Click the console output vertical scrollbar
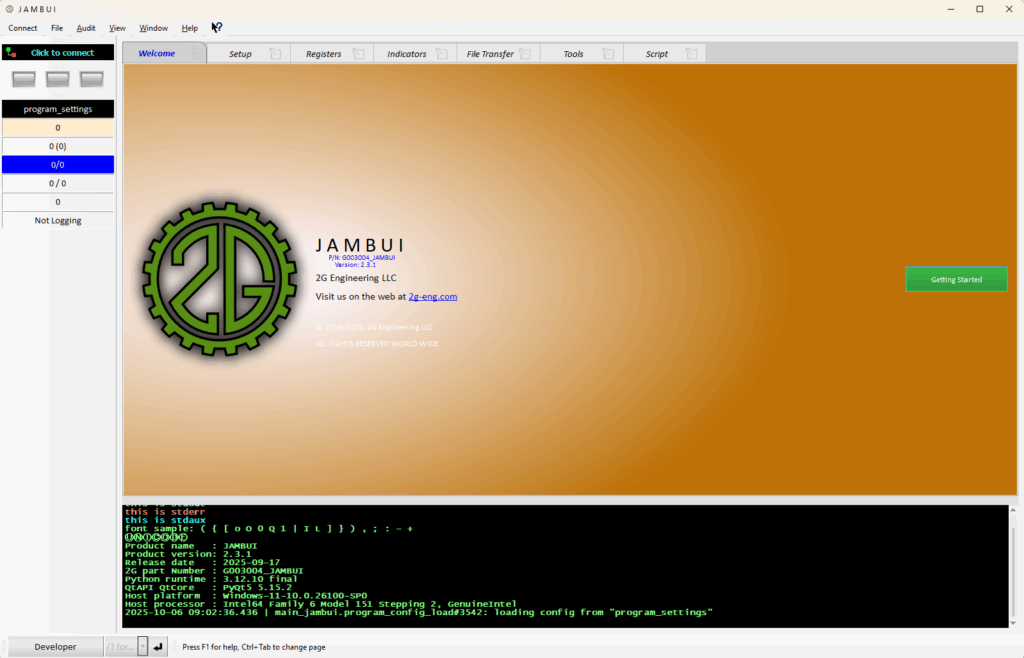 (1012, 566)
